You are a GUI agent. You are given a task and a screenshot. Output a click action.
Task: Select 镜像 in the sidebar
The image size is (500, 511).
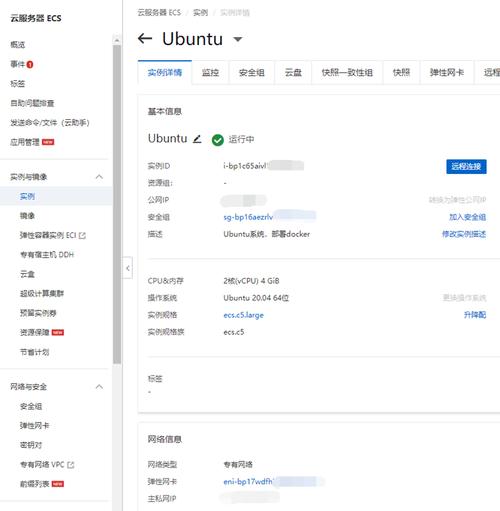pyautogui.click(x=27, y=216)
